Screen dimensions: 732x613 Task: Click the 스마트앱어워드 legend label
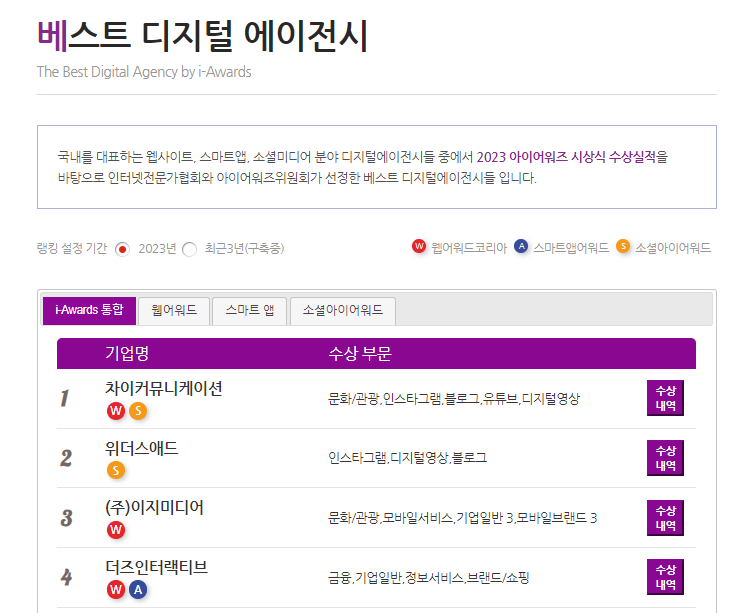pyautogui.click(x=571, y=248)
